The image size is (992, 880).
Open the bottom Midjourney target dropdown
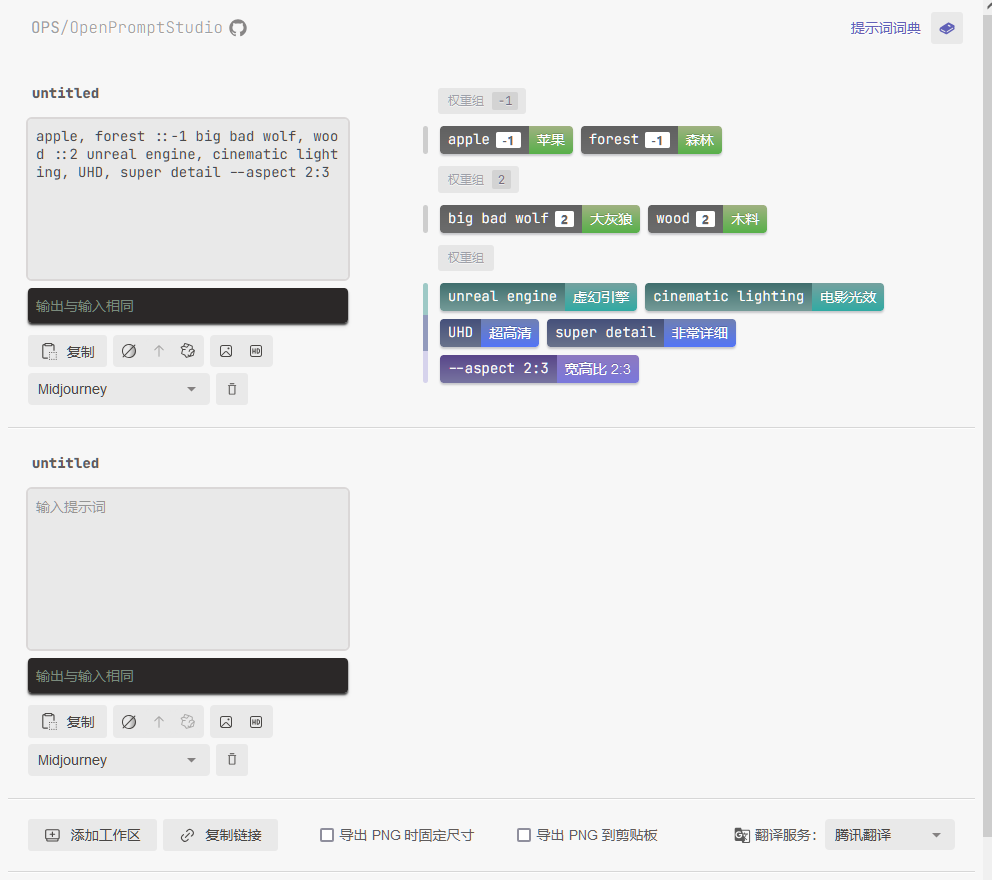click(x=118, y=760)
